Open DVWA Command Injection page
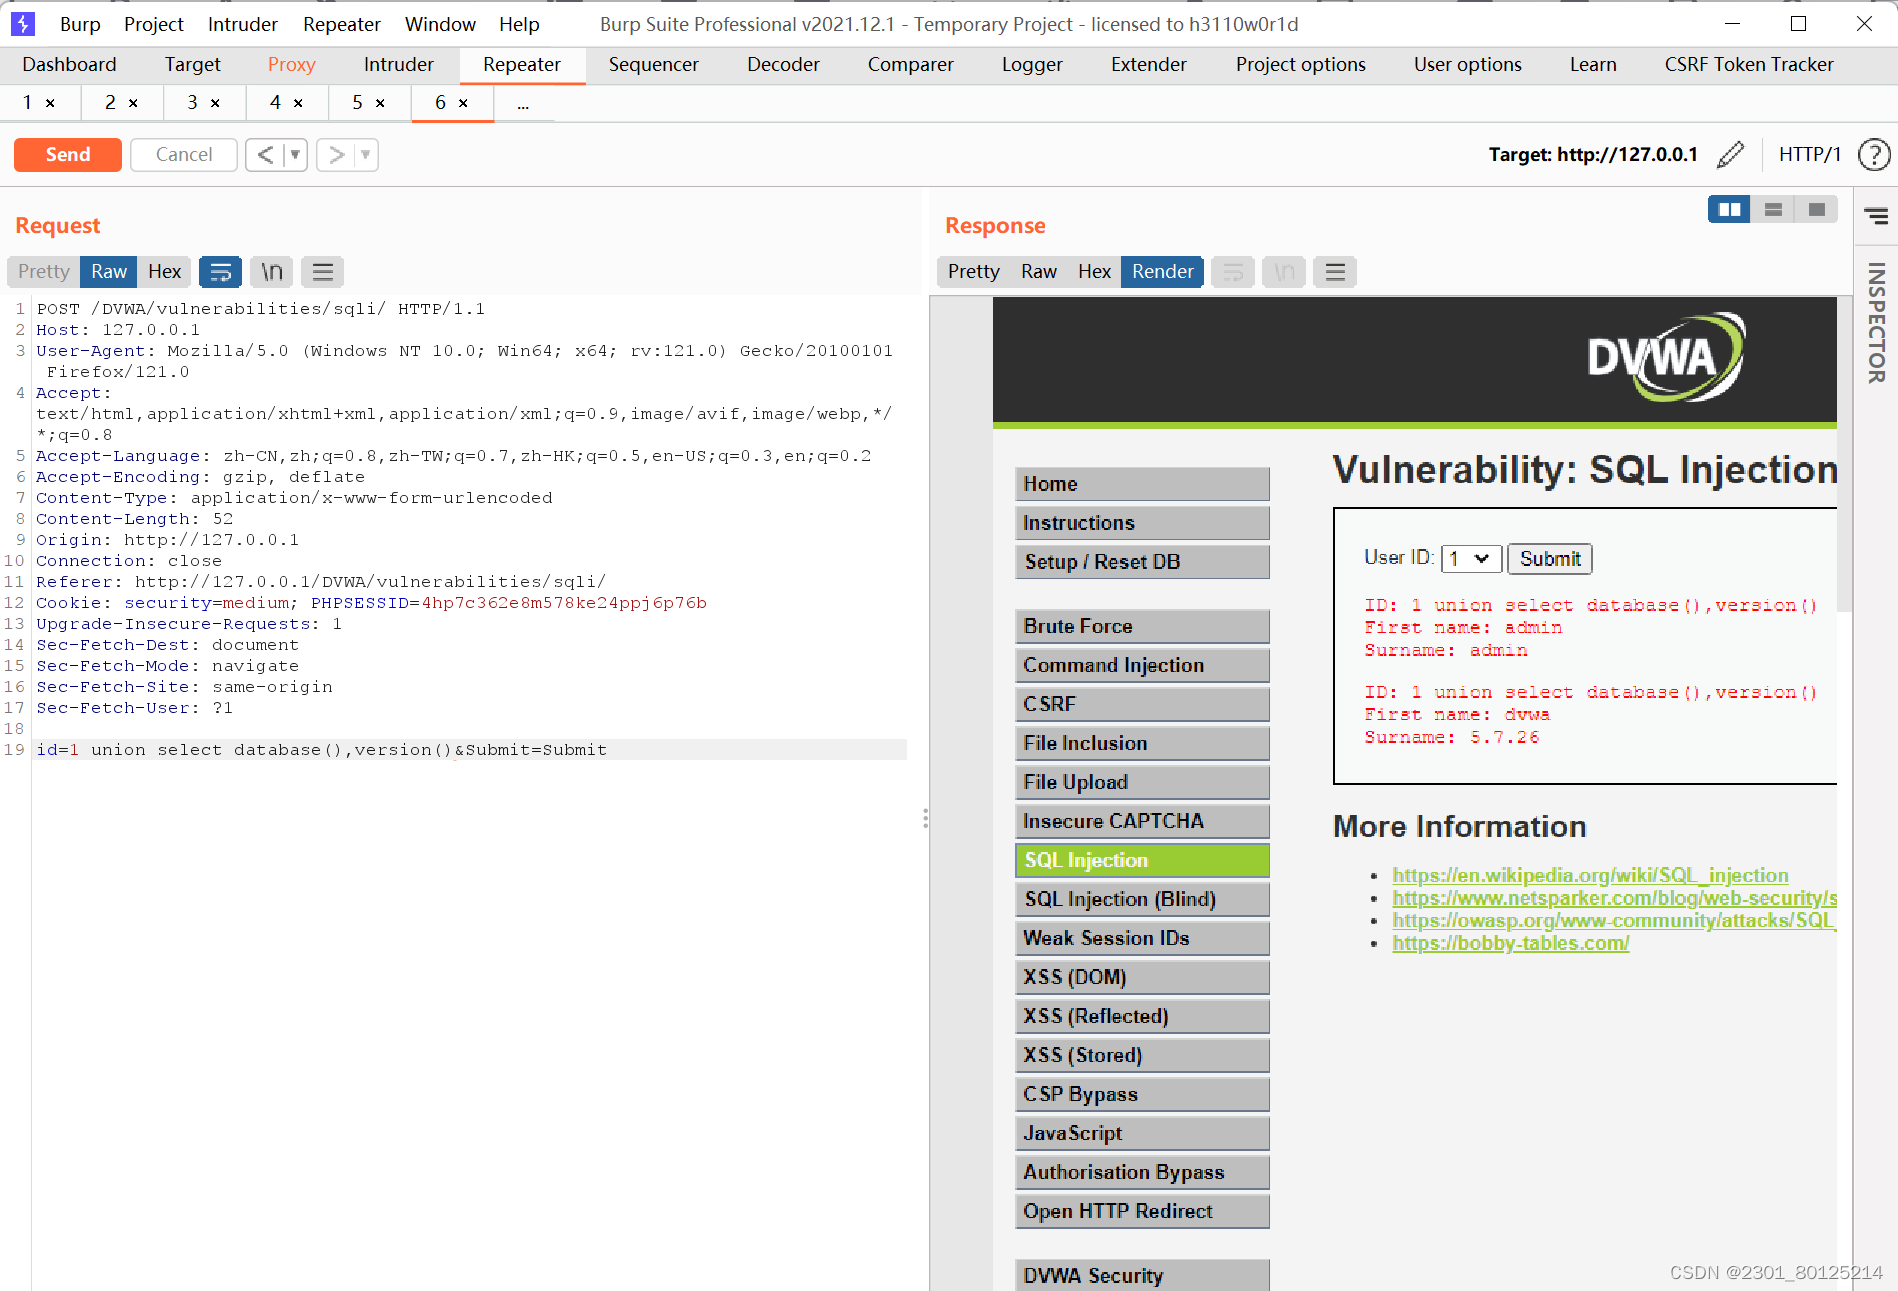The image size is (1898, 1291). tap(1142, 665)
